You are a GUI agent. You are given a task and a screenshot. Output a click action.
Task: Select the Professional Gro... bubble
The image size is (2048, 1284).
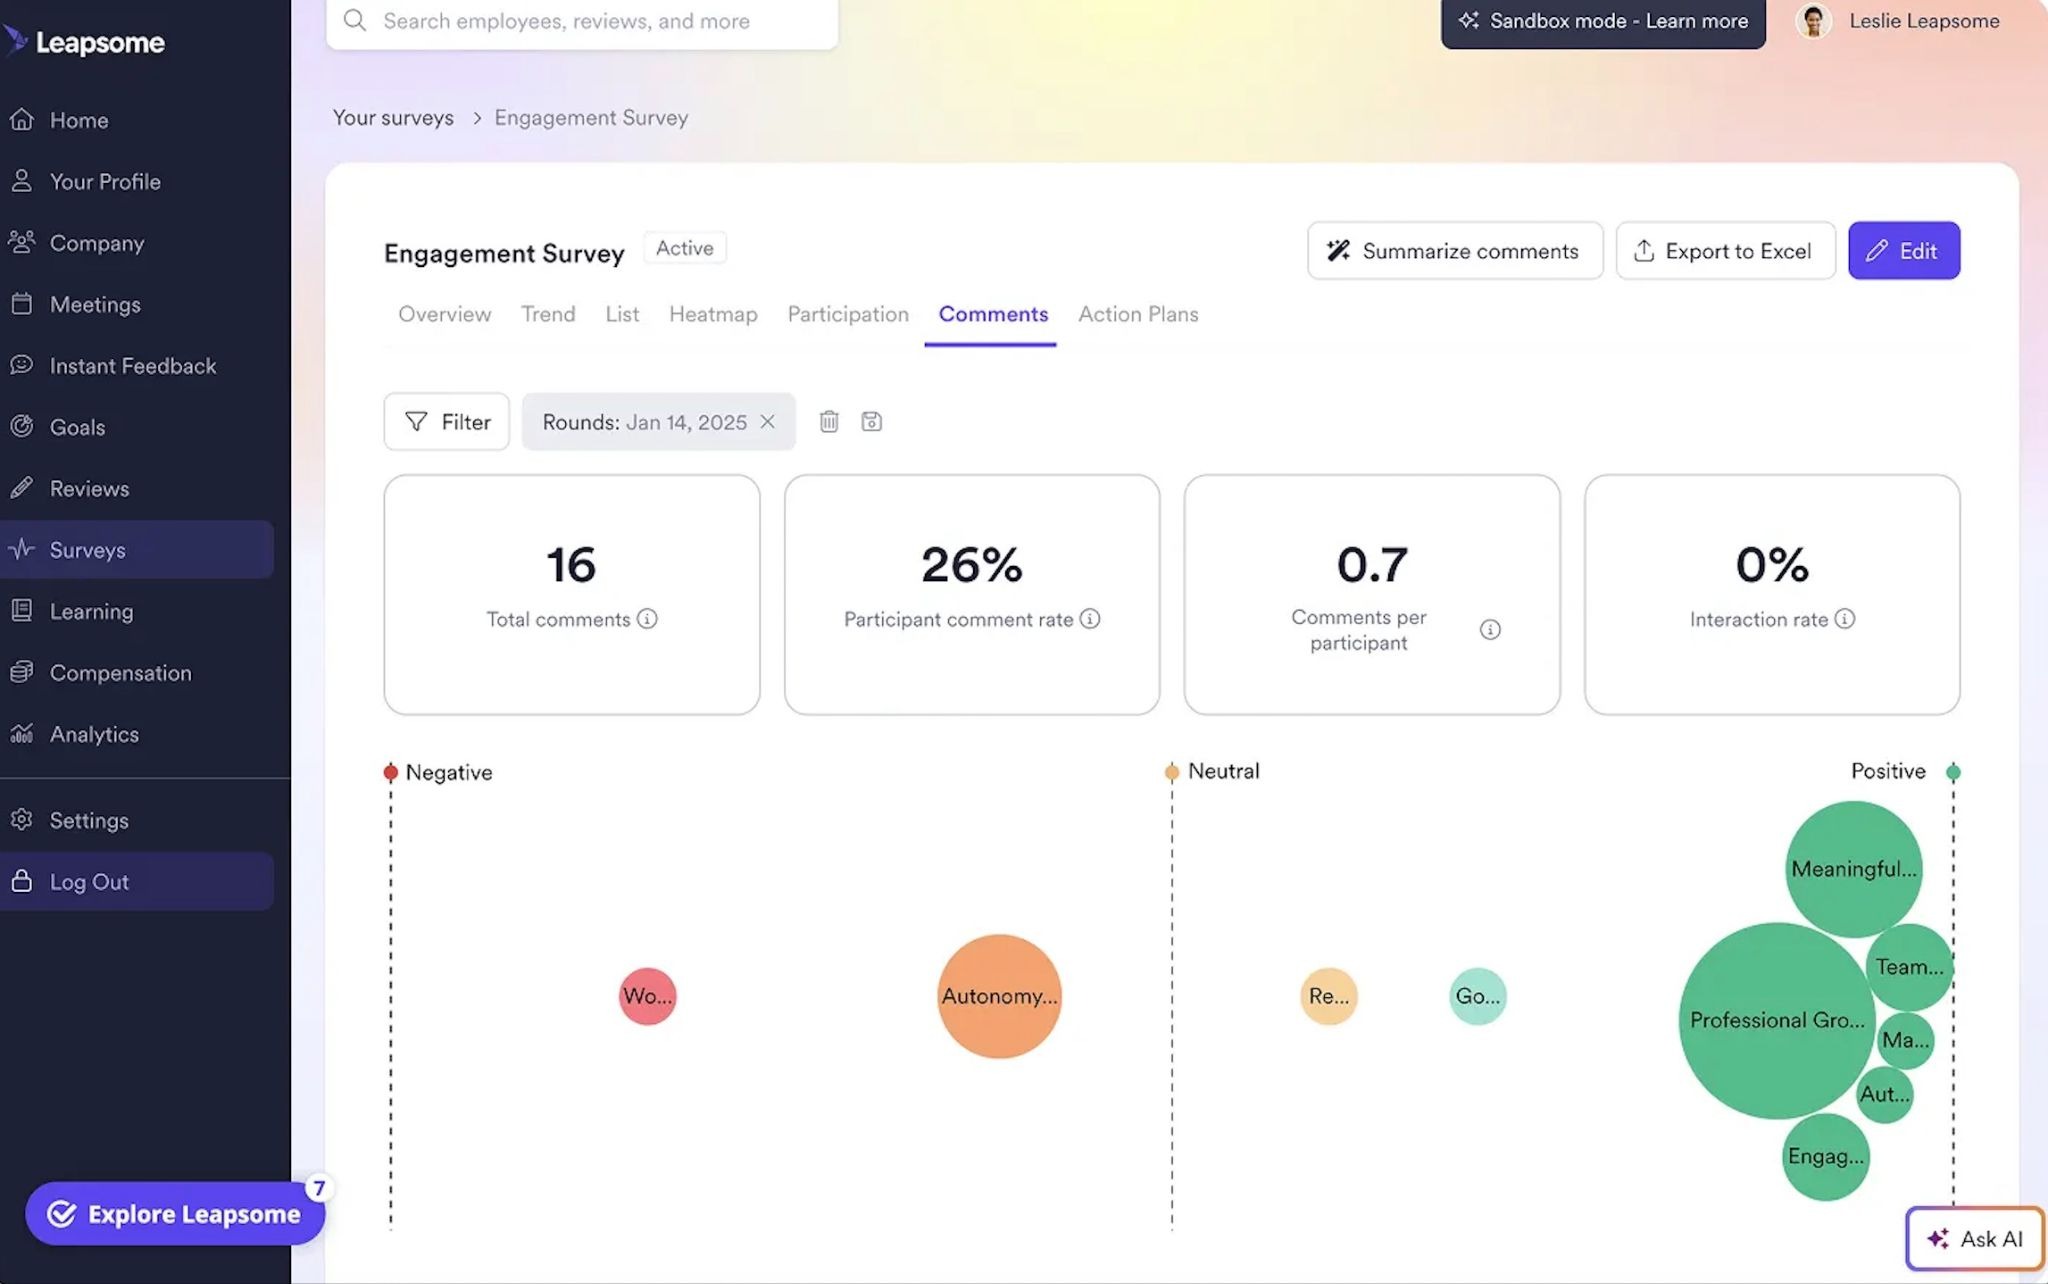click(x=1776, y=1021)
